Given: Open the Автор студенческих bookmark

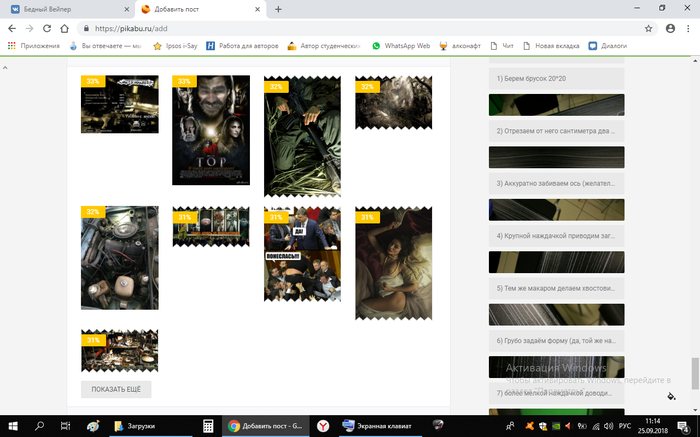Looking at the screenshot, I should point(324,46).
